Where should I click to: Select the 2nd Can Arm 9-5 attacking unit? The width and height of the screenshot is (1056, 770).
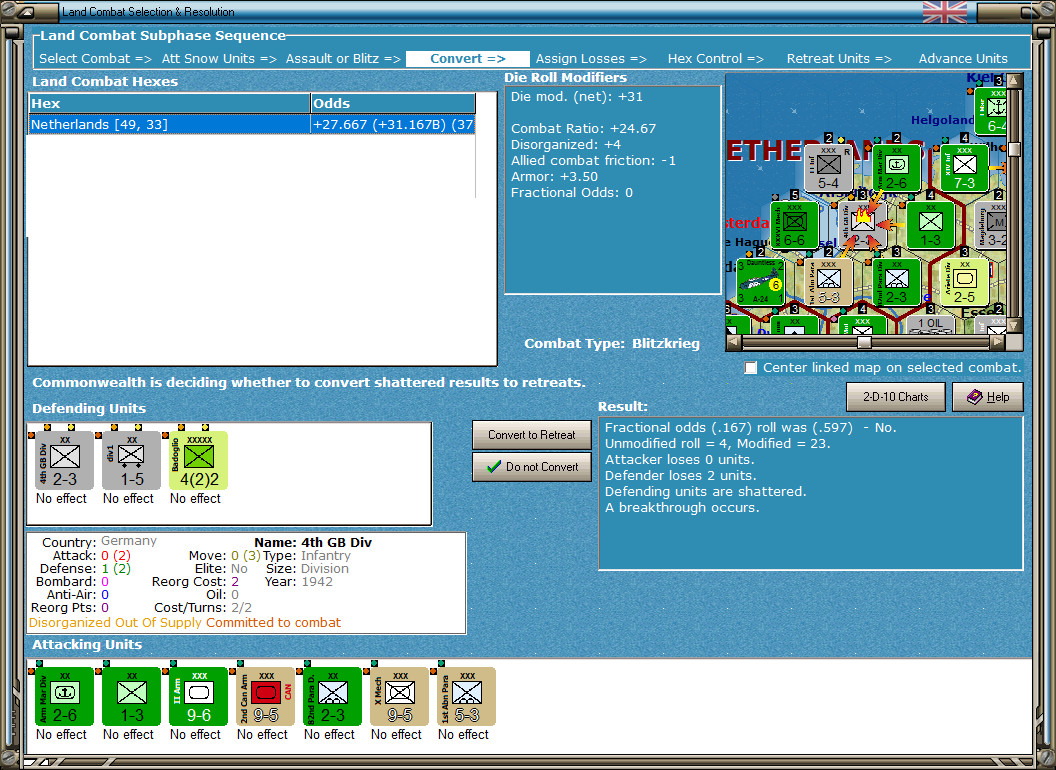pos(265,697)
